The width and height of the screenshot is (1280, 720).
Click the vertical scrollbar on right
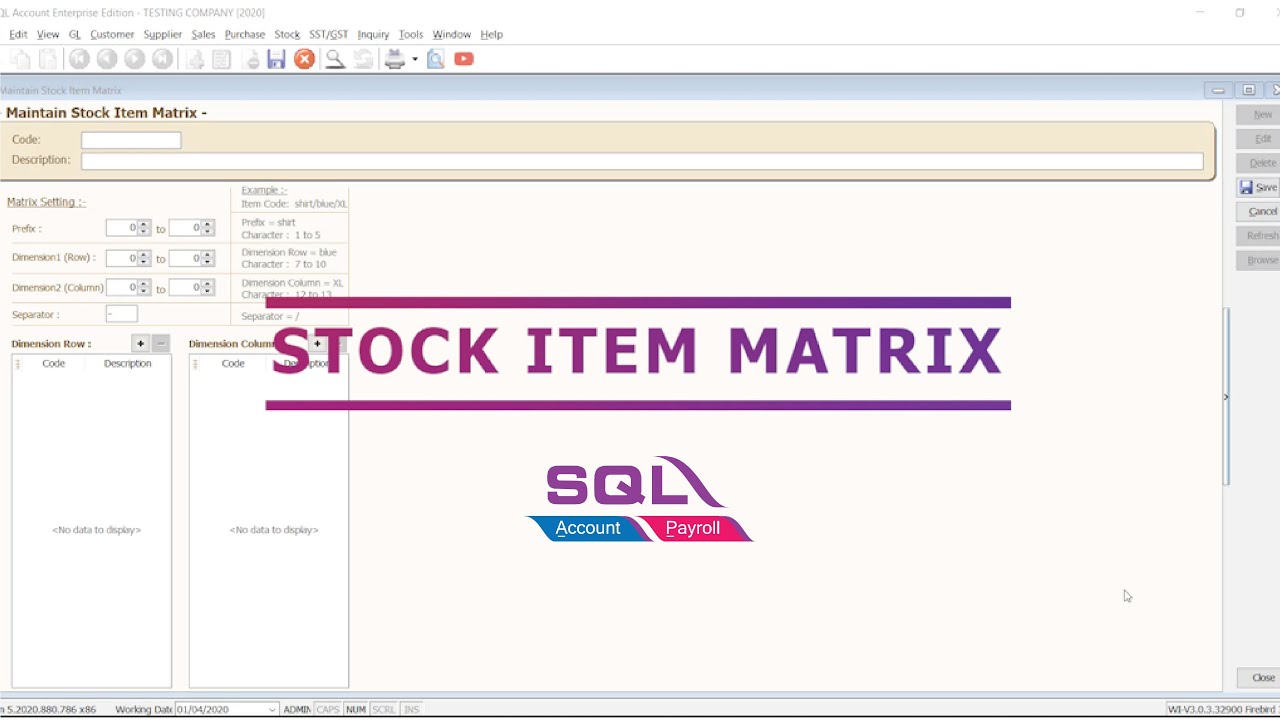[x=1226, y=396]
